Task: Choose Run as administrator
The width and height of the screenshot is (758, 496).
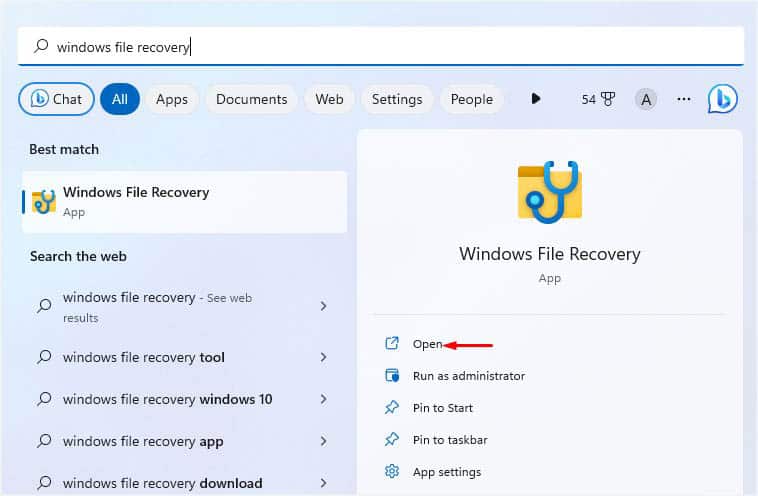Action: (468, 376)
